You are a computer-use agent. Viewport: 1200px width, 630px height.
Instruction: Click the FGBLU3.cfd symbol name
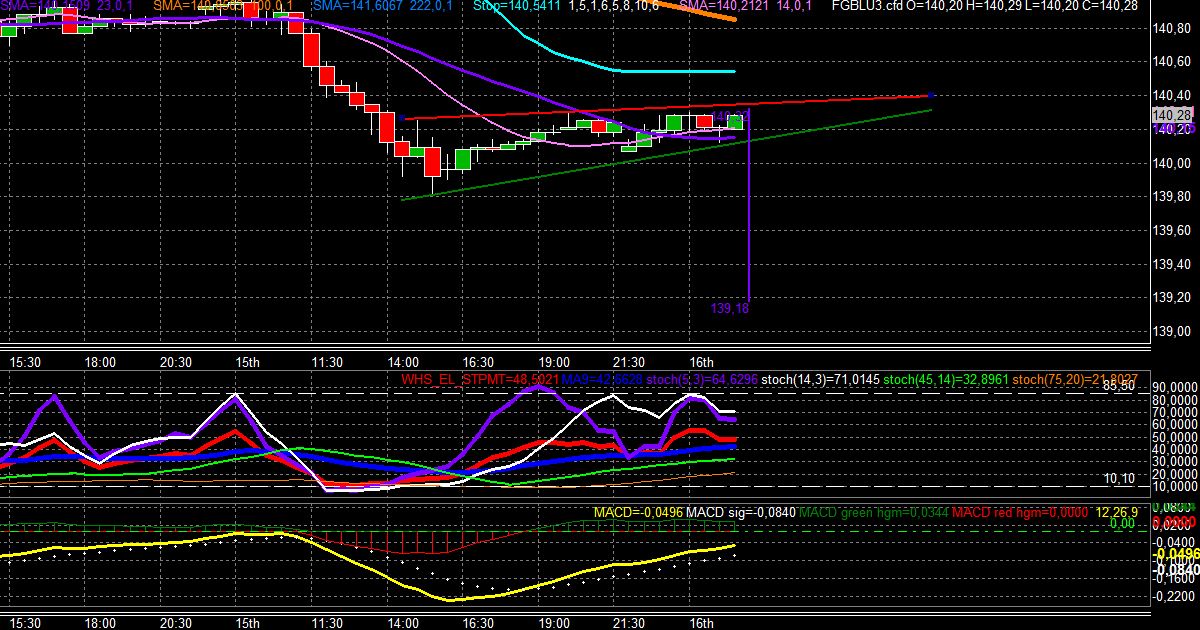(x=869, y=6)
